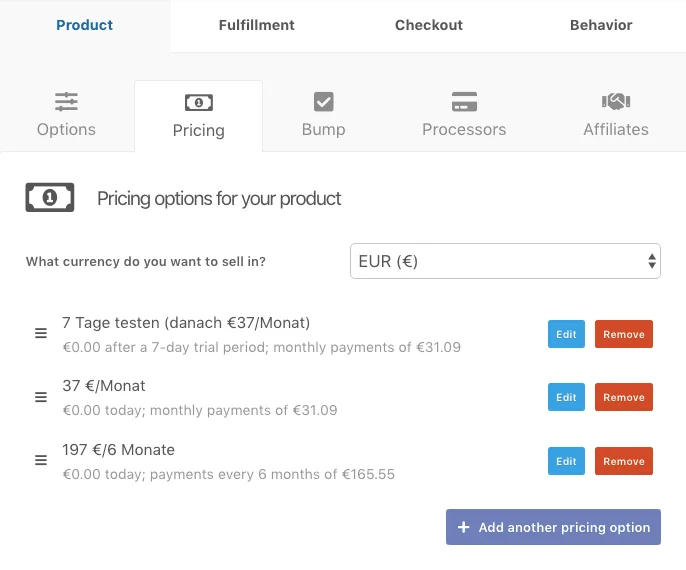Open the Options sliders icon tab
686x570 pixels.
(66, 101)
